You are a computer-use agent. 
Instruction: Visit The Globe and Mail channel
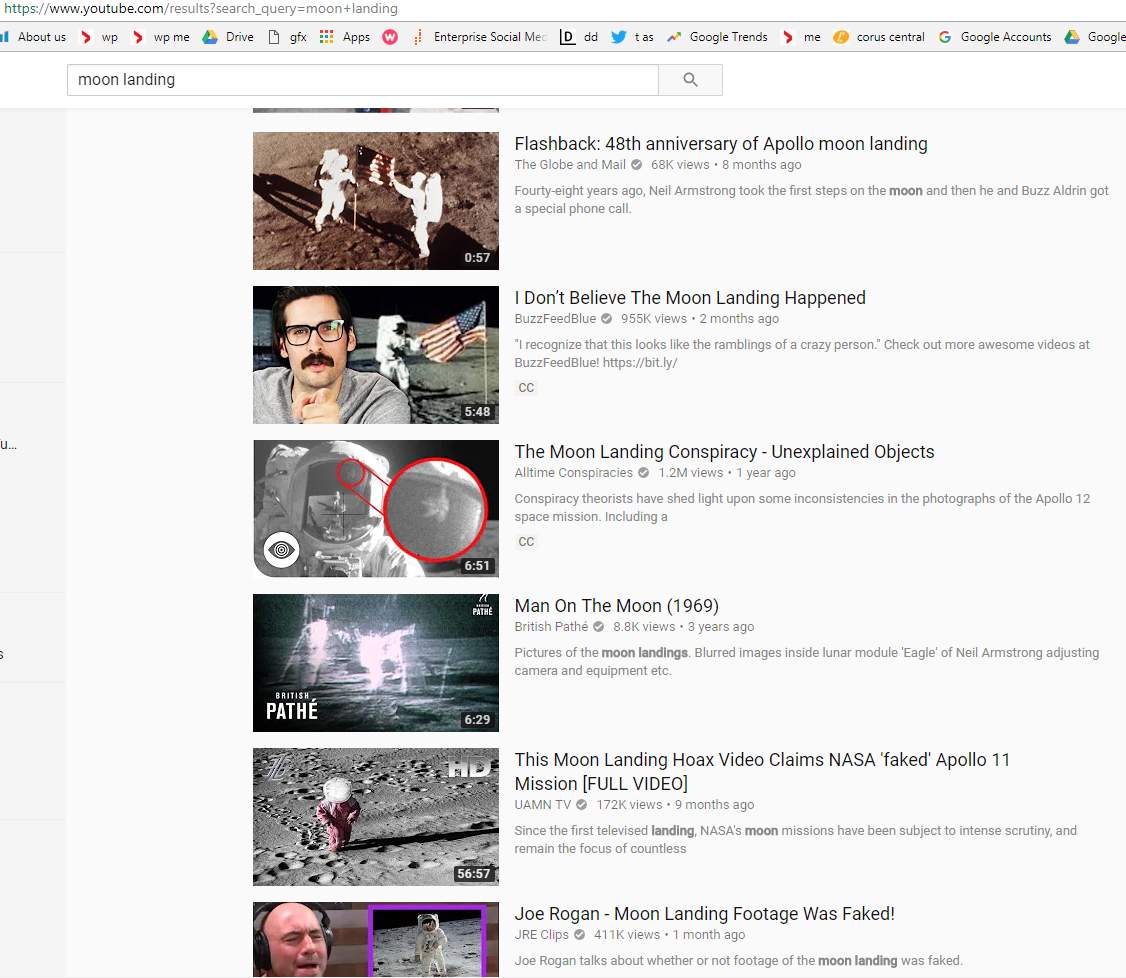(570, 164)
